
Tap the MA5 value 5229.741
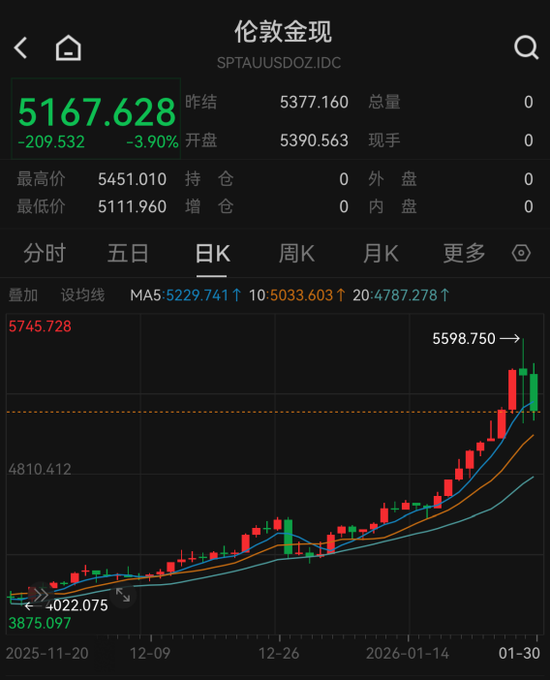[x=197, y=295]
